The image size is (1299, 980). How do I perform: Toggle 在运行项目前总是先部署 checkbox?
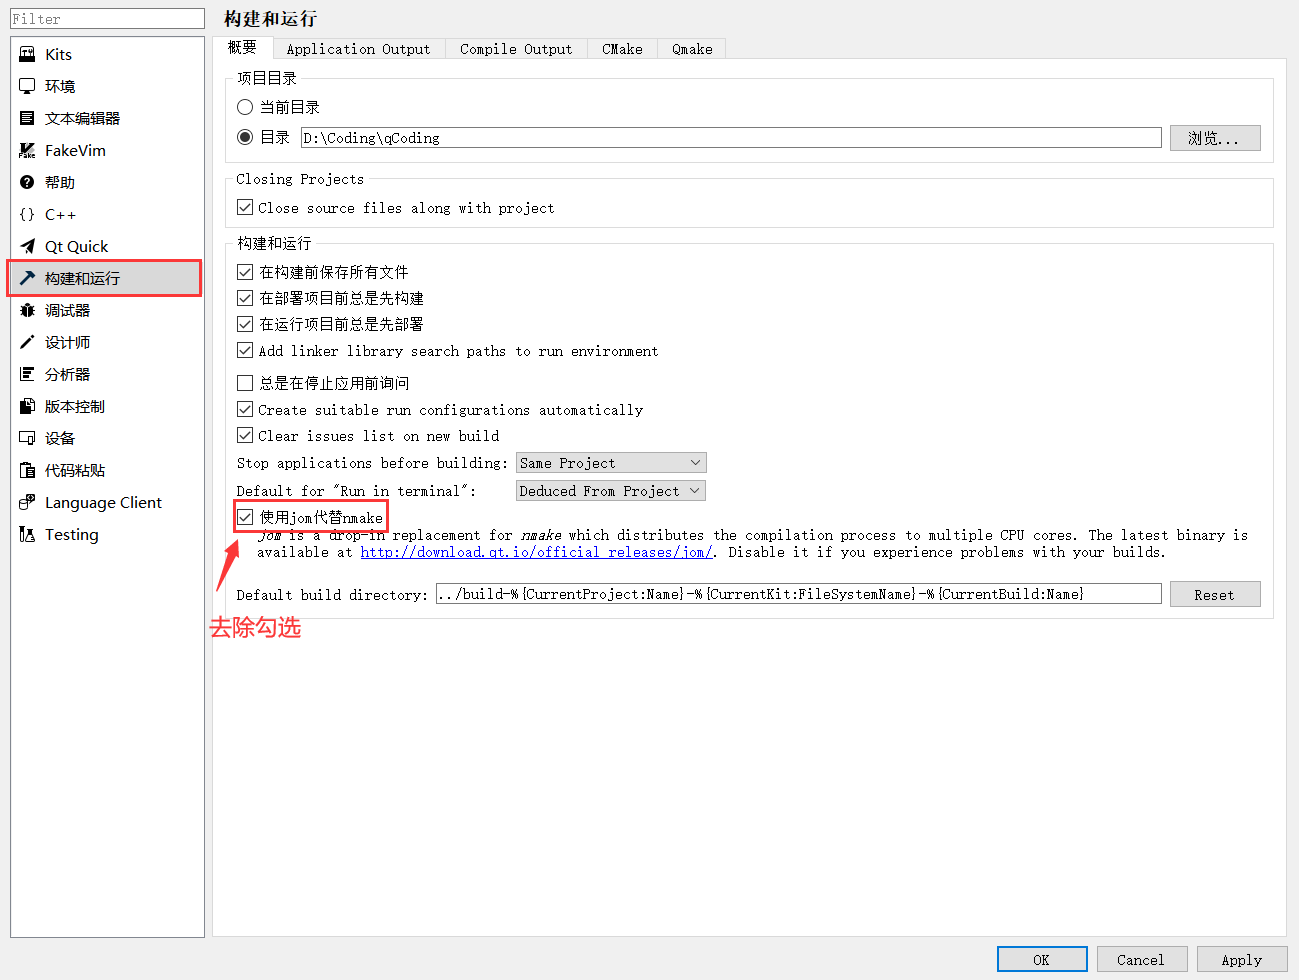pyautogui.click(x=245, y=324)
